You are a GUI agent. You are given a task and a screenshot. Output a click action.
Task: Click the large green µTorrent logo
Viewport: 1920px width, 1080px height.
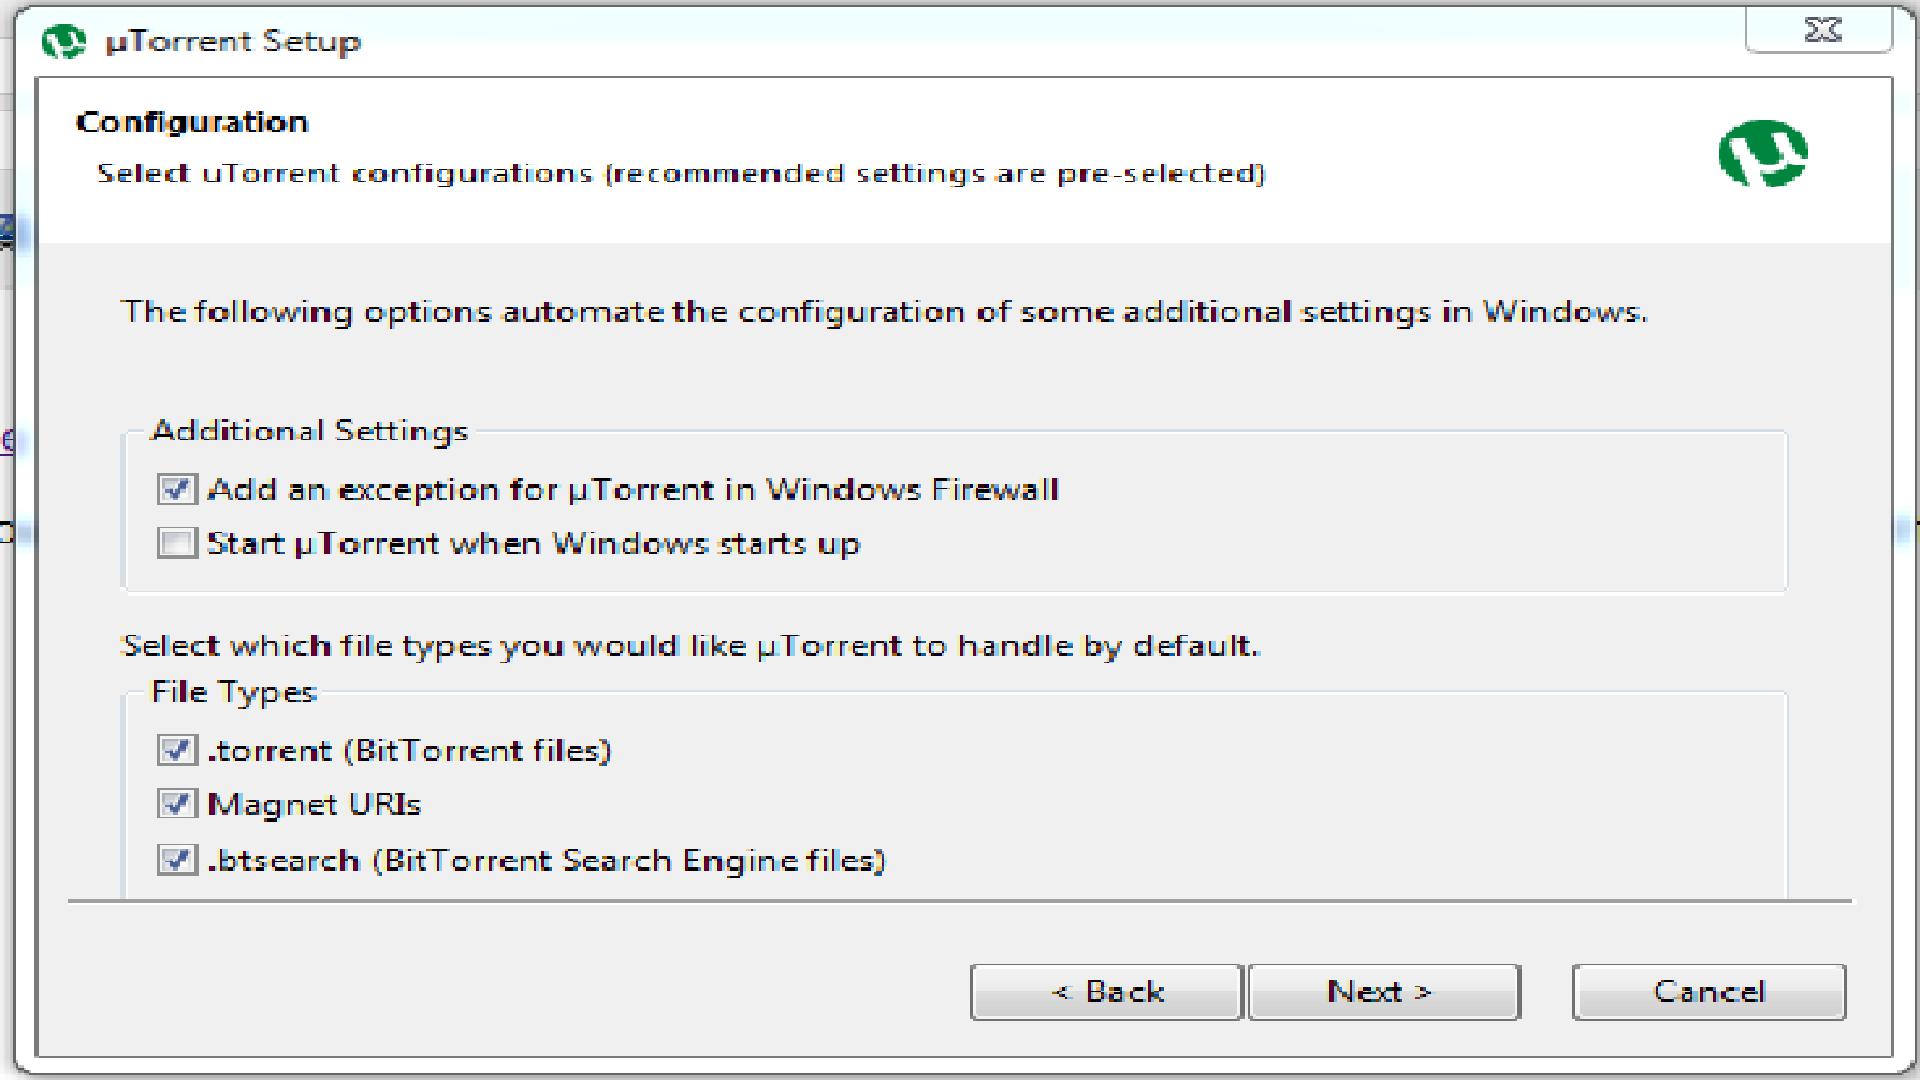[1762, 154]
